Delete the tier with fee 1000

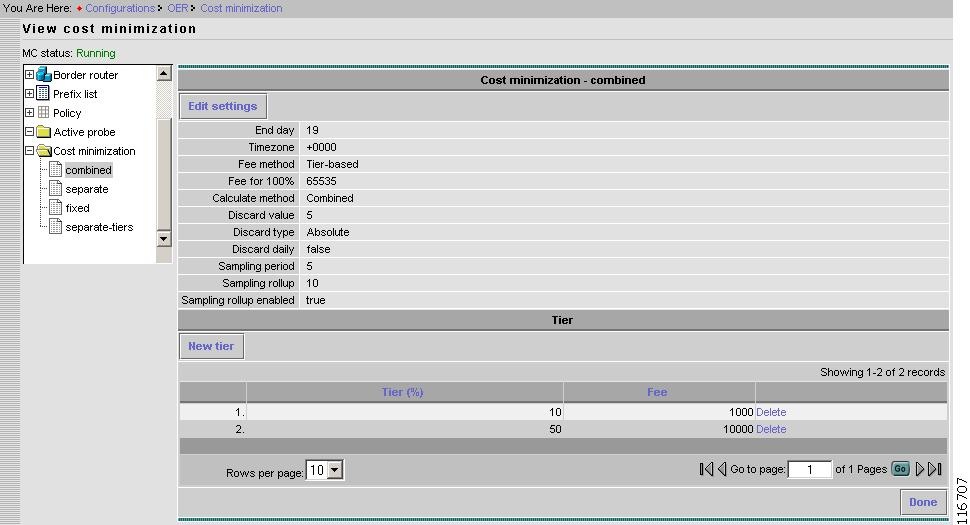pos(771,412)
